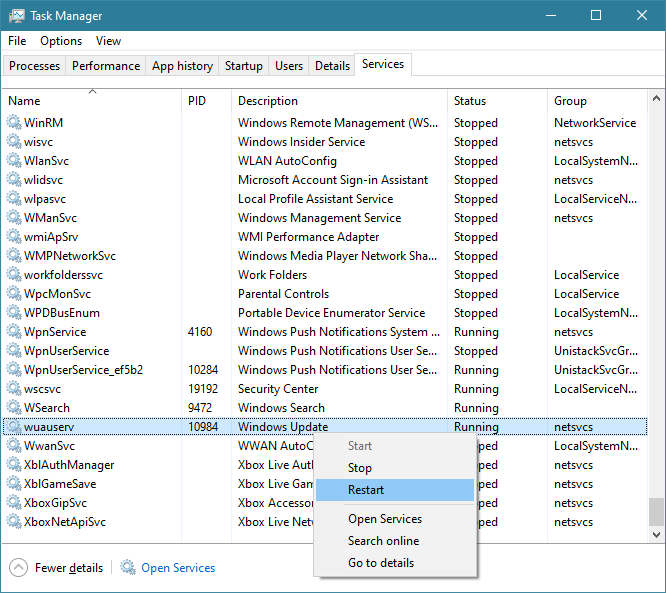Click the gear icon beside WManSvc
Viewport: 666px width, 593px height.
(x=14, y=218)
